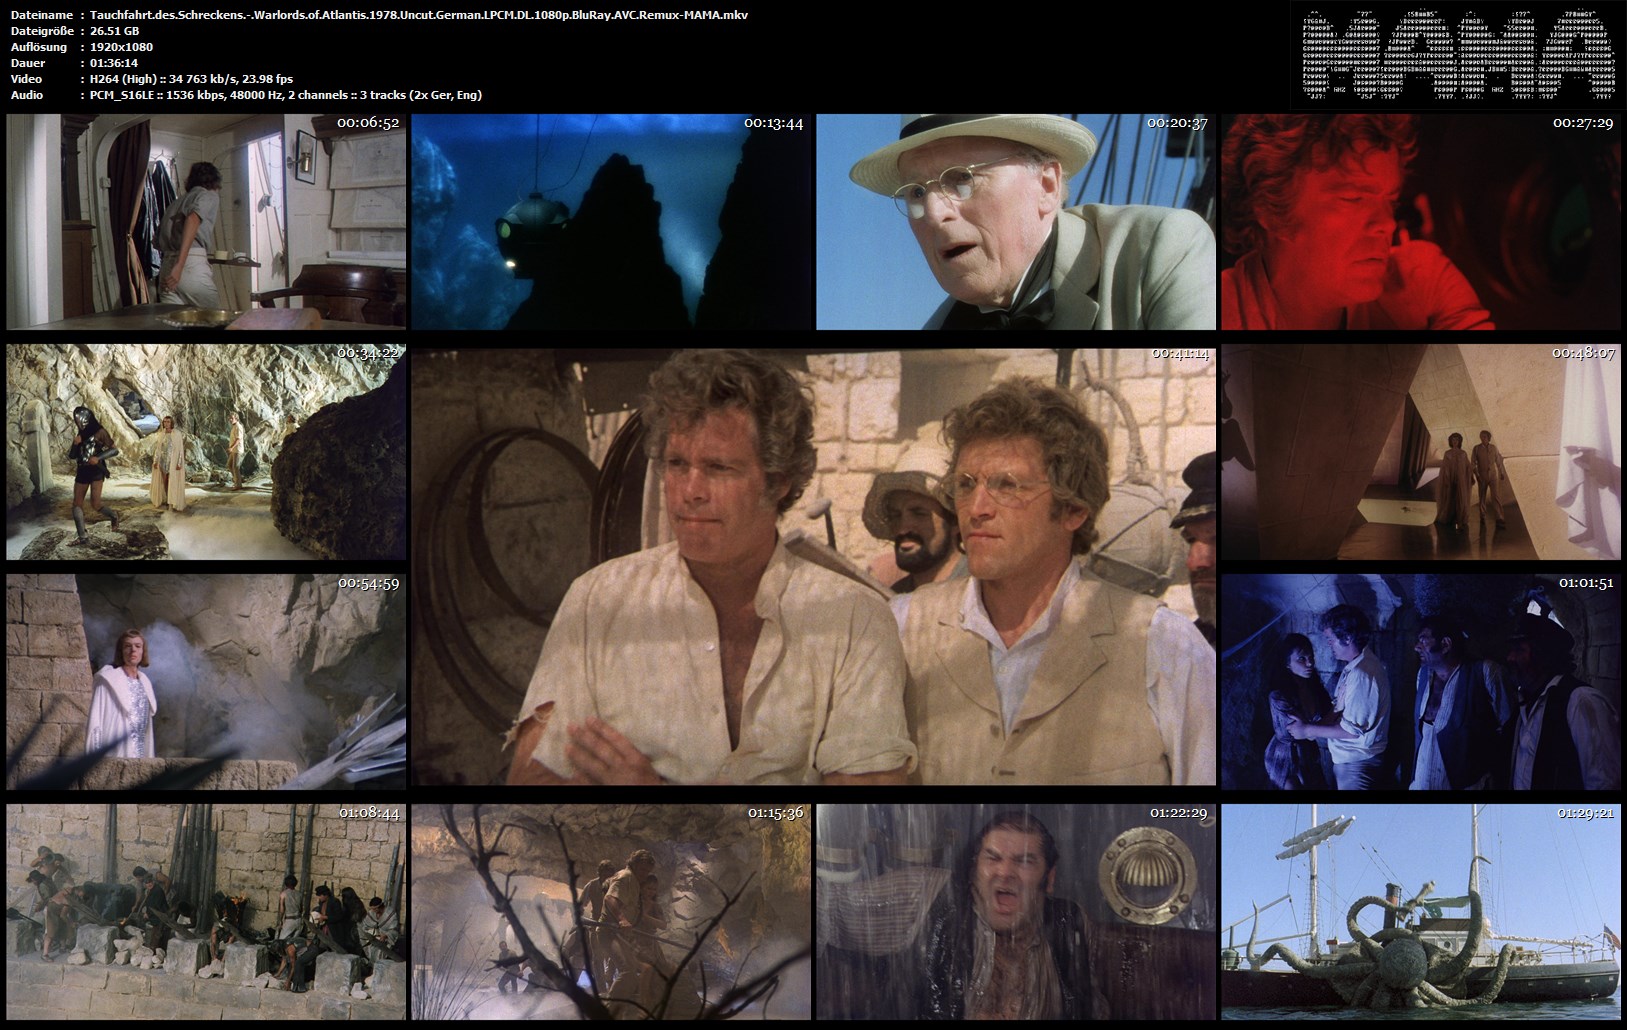
Task: Open the thumbnail of workers by the stone wall
Action: click(206, 912)
